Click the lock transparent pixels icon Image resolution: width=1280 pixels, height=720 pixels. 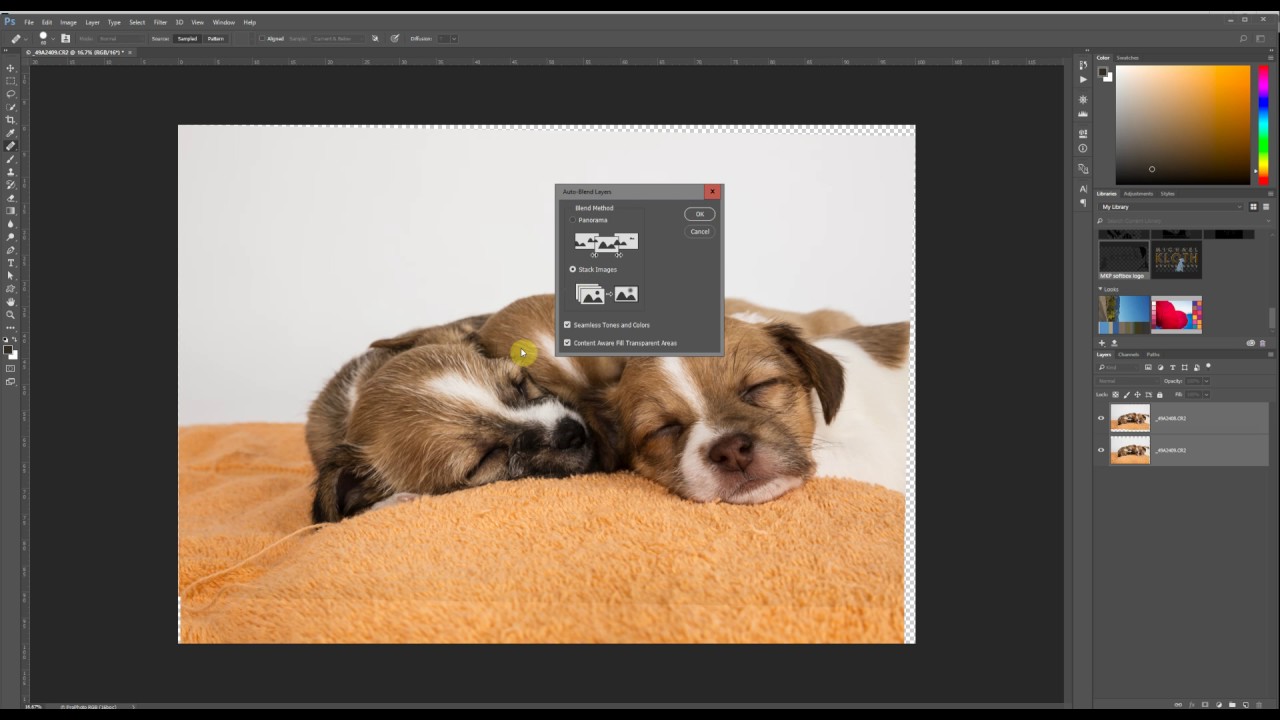[x=1115, y=395]
